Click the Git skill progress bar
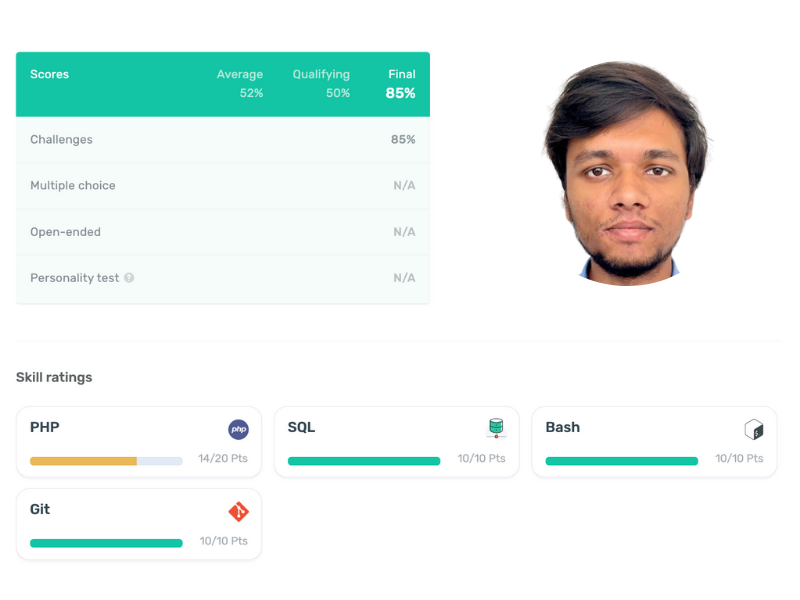Screen dimensions: 800x600 pyautogui.click(x=106, y=543)
